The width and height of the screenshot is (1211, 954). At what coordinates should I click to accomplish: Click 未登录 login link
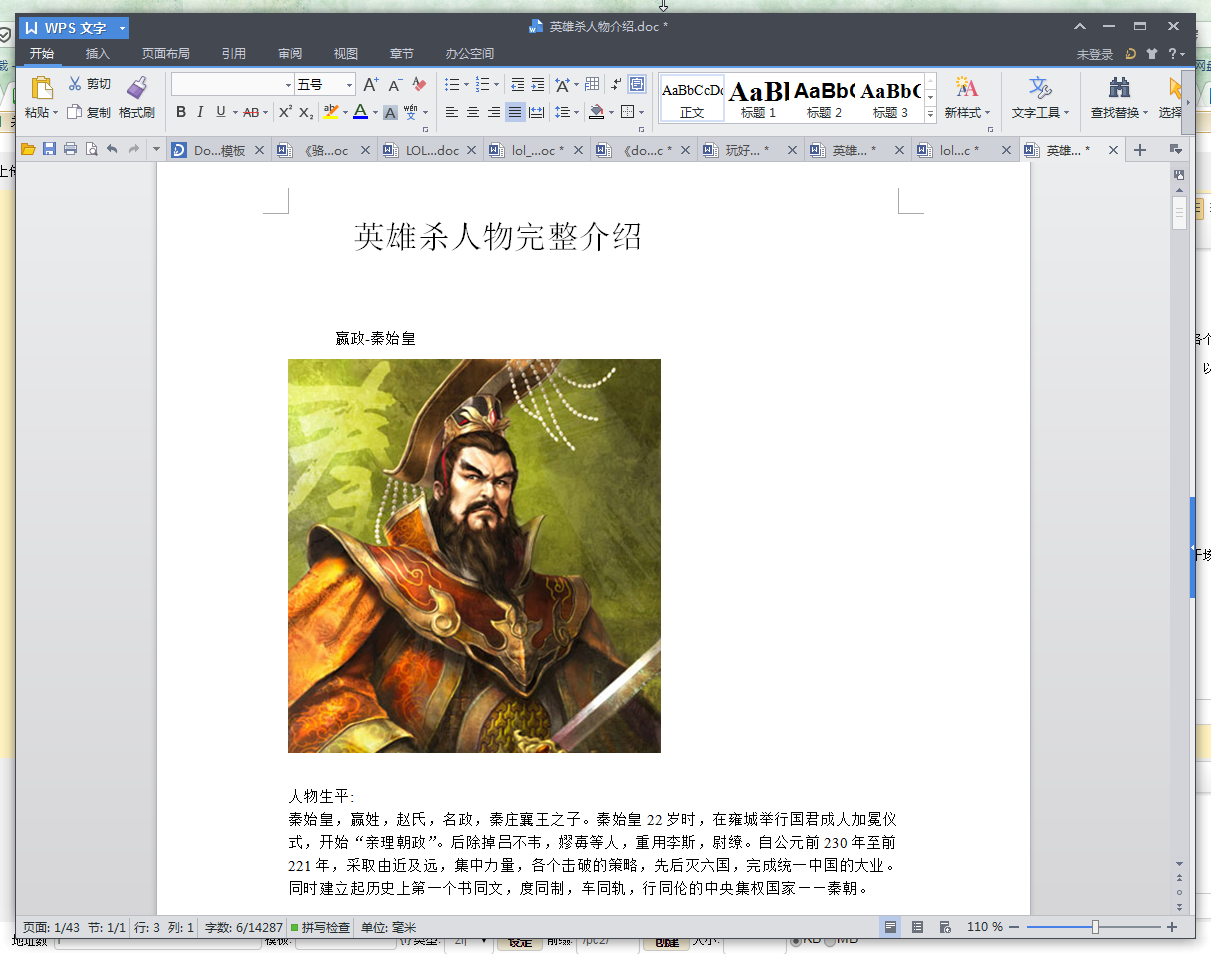[x=1095, y=54]
